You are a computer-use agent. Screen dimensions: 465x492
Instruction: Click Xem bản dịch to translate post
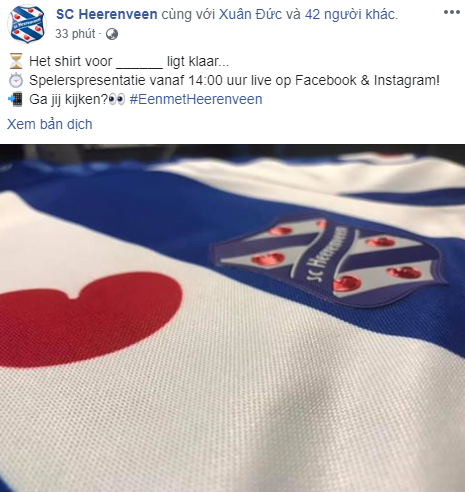(x=50, y=124)
